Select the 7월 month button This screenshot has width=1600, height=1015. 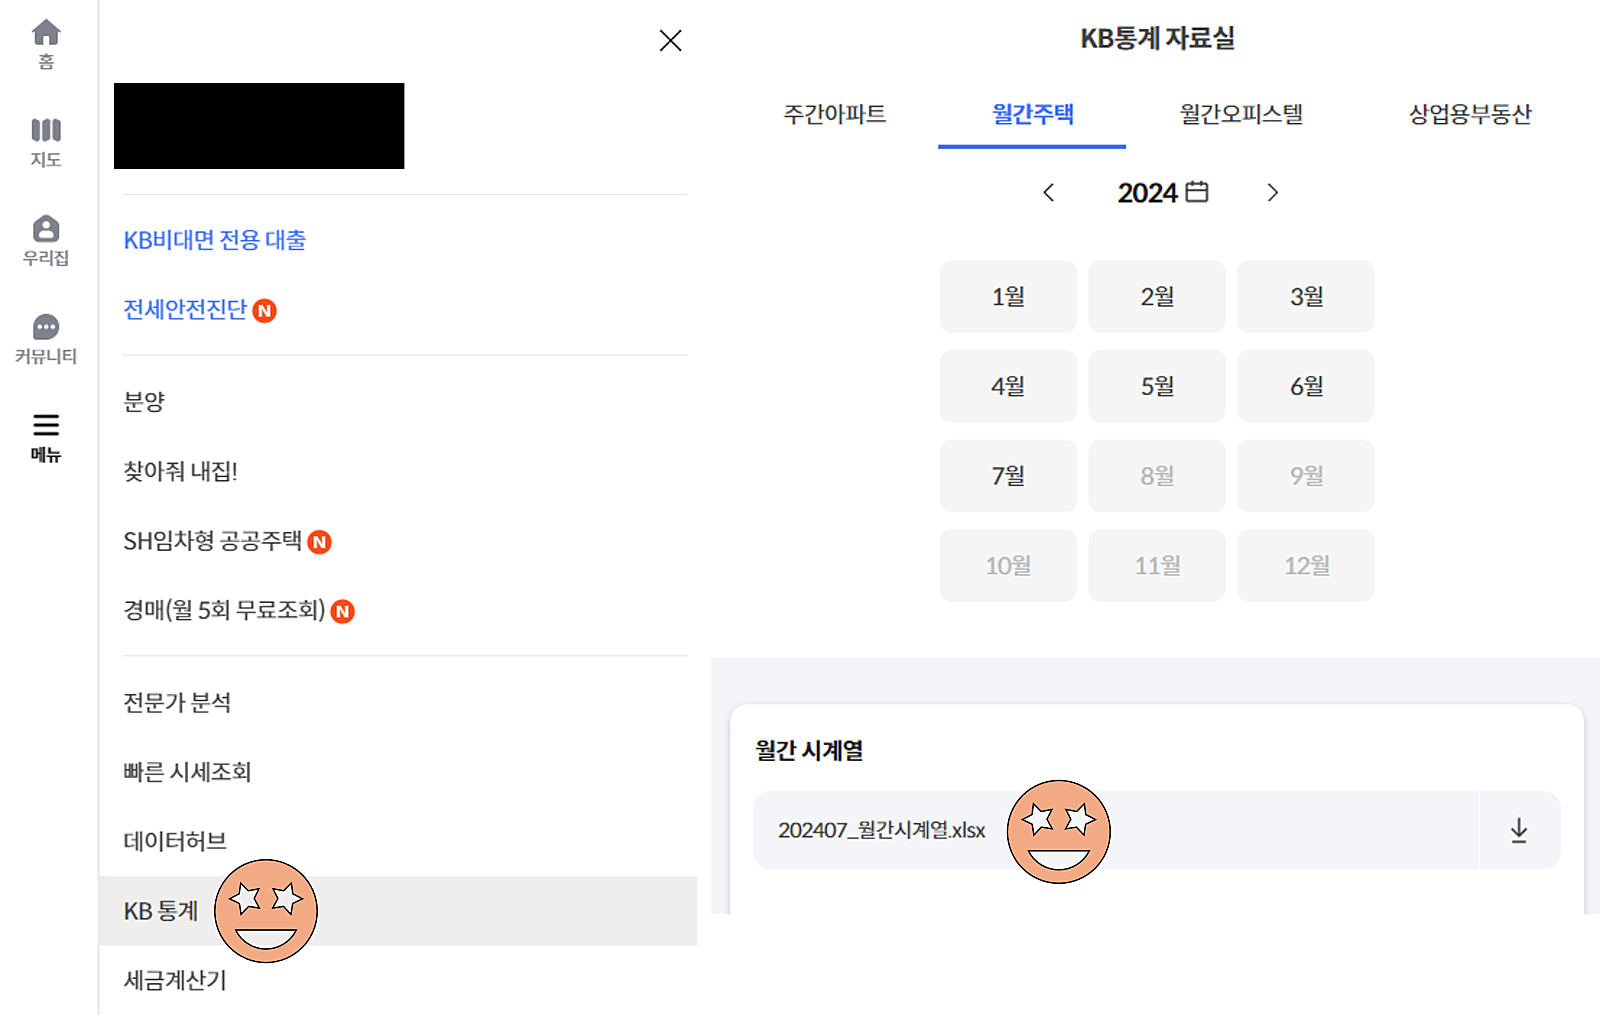click(x=1008, y=476)
